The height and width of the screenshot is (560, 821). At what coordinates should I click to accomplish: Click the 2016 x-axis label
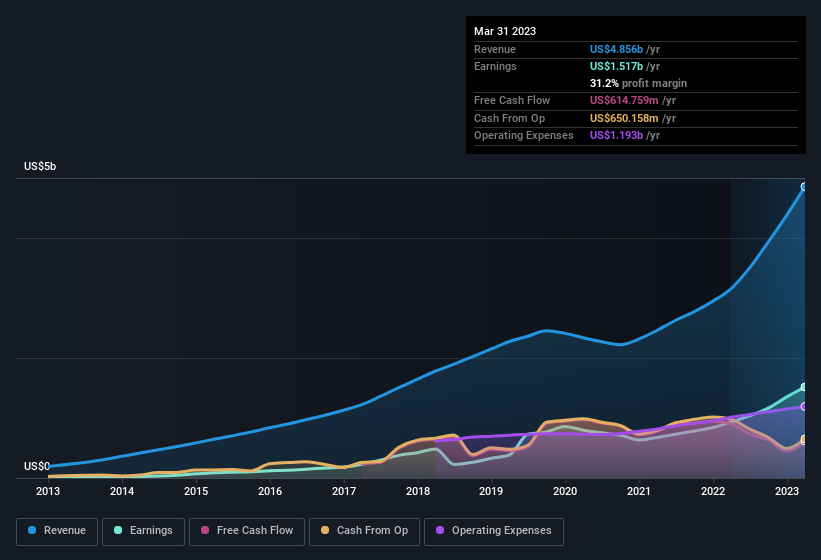tap(270, 491)
